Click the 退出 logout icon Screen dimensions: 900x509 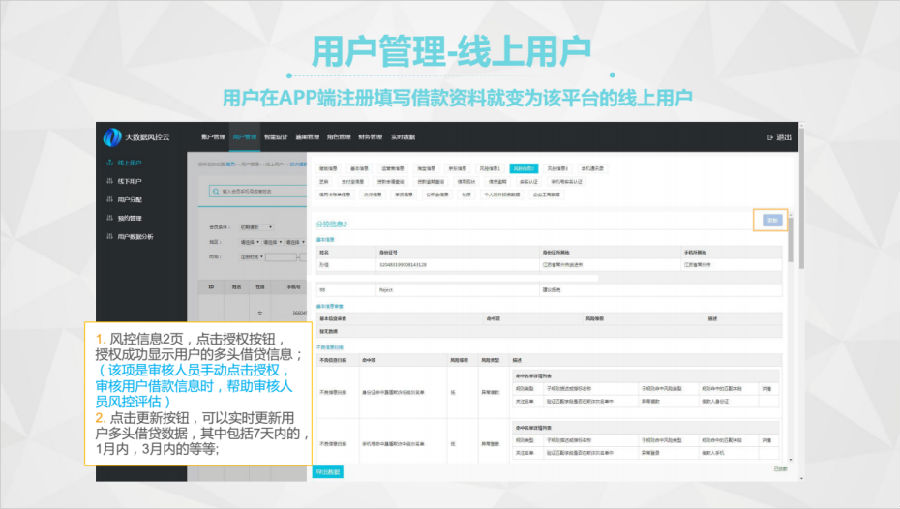coord(769,137)
